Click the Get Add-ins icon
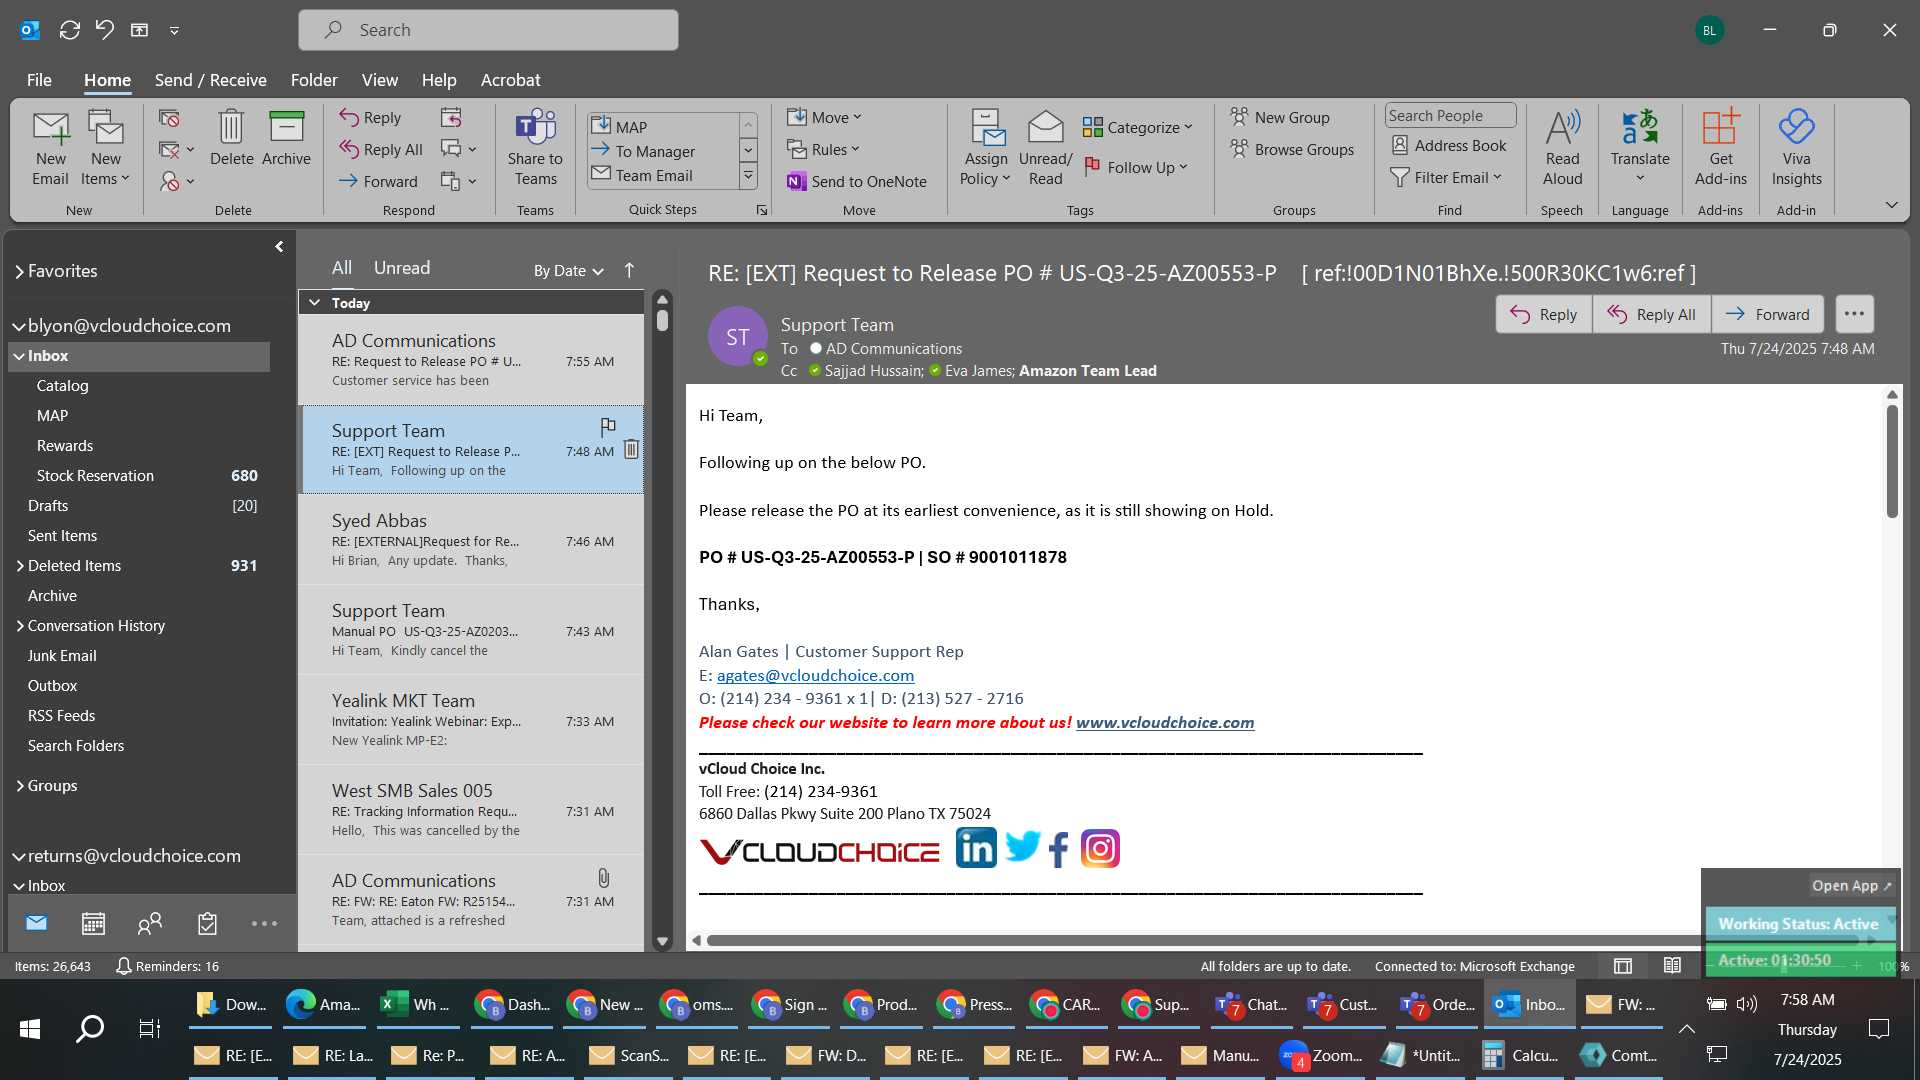The image size is (1920, 1080). tap(1721, 127)
